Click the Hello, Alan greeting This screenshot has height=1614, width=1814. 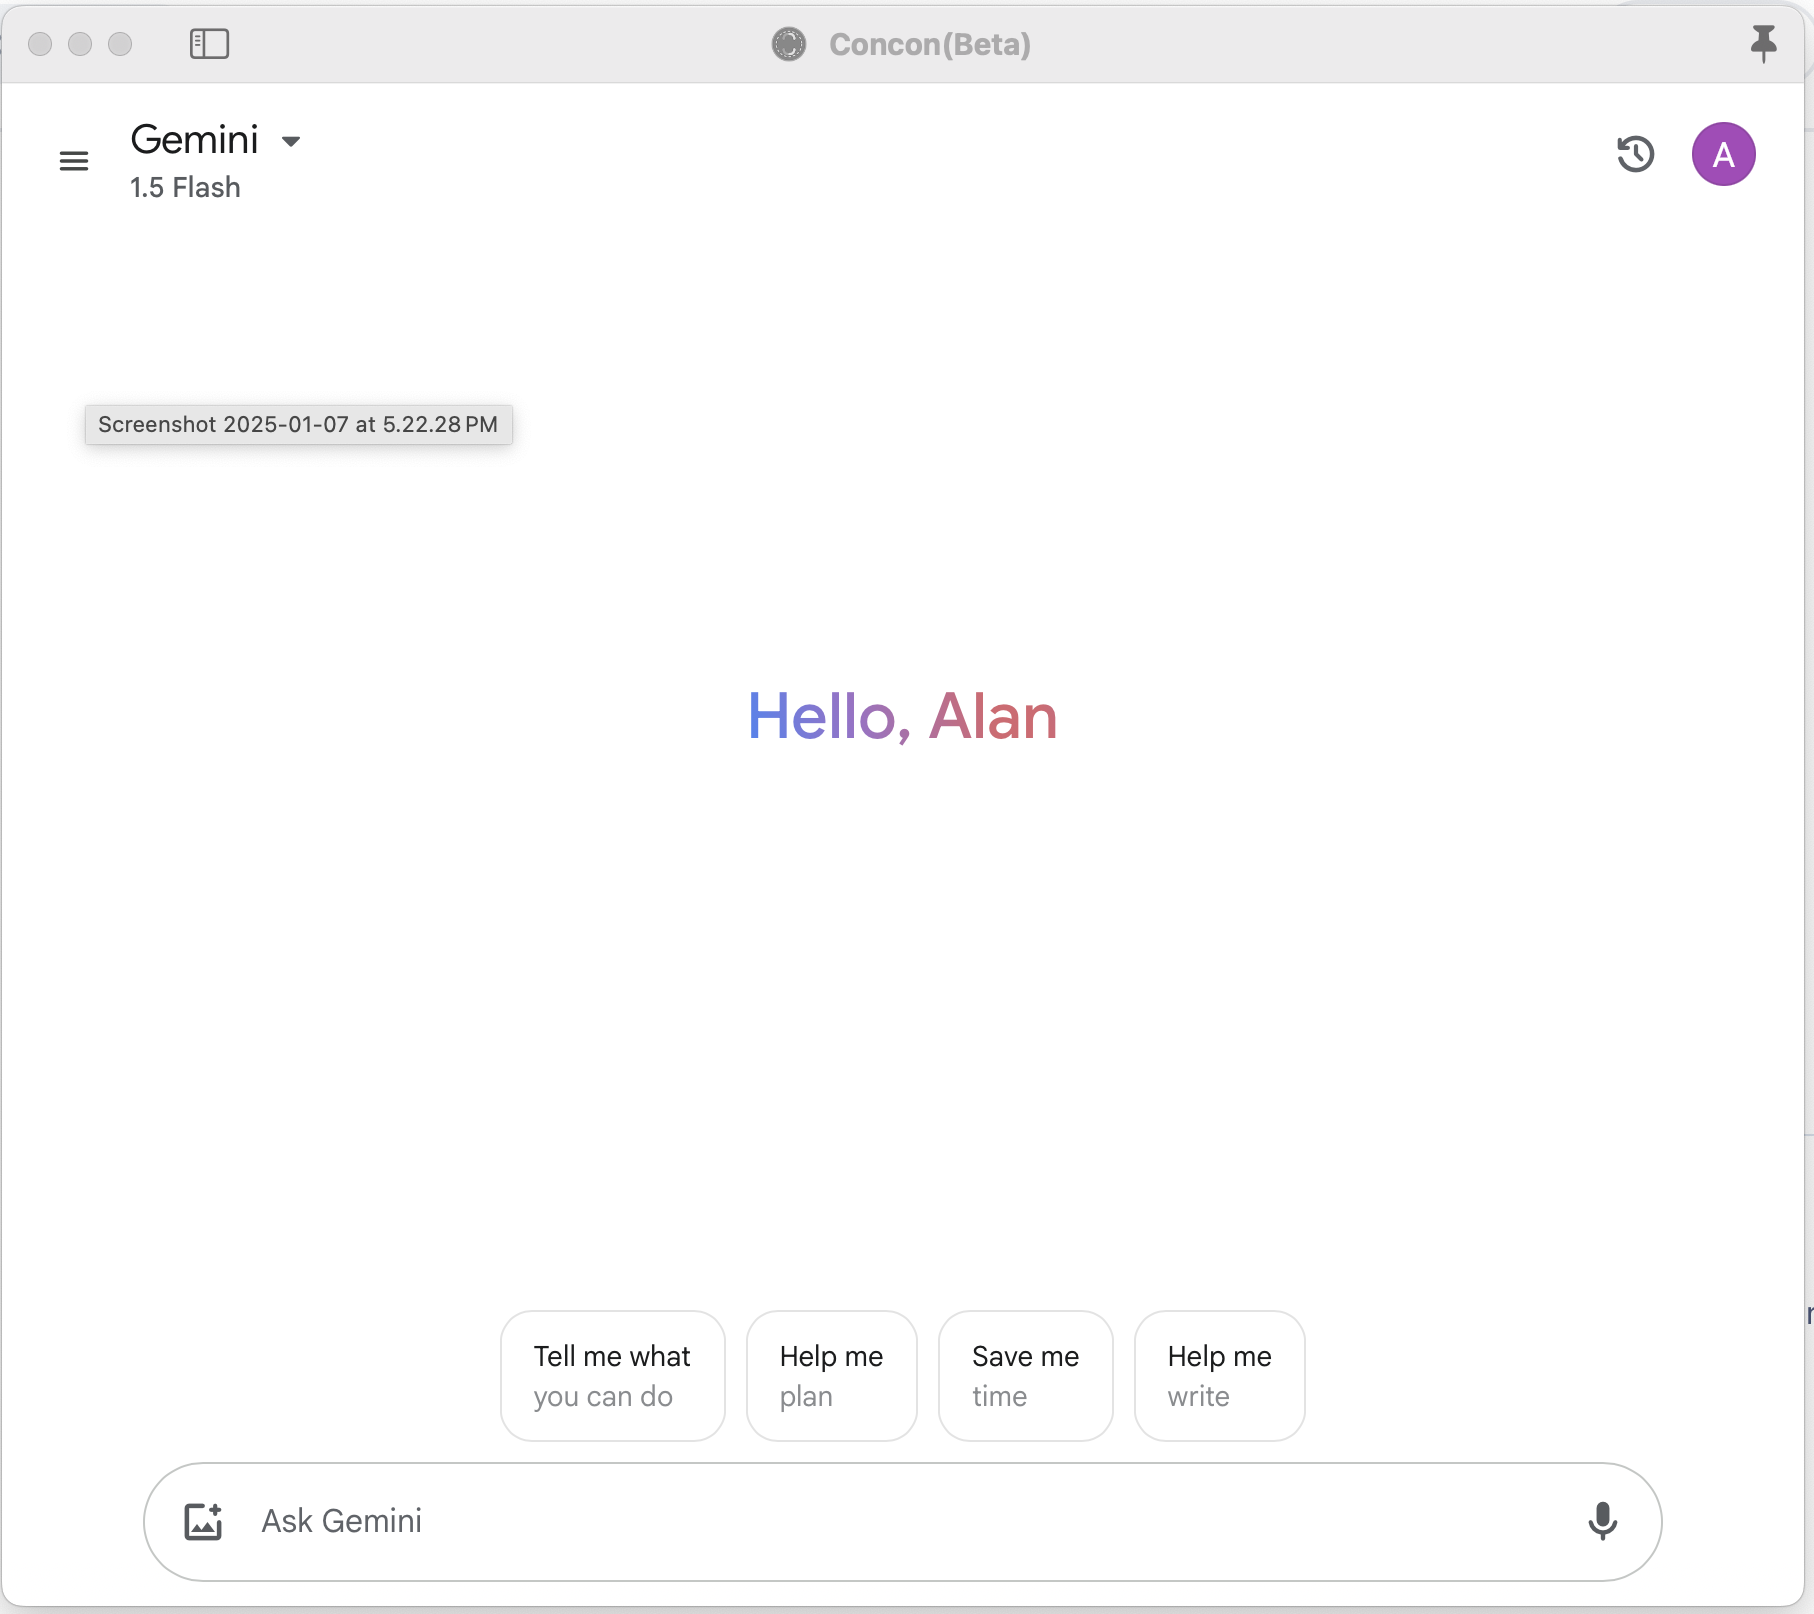pos(903,717)
